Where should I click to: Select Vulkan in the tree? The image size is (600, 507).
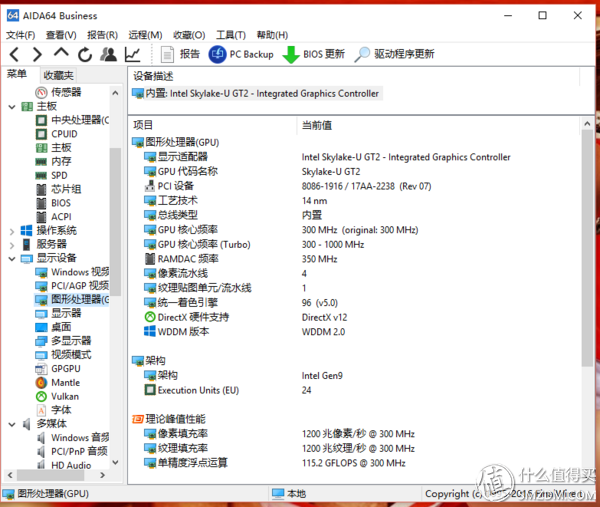coord(64,396)
